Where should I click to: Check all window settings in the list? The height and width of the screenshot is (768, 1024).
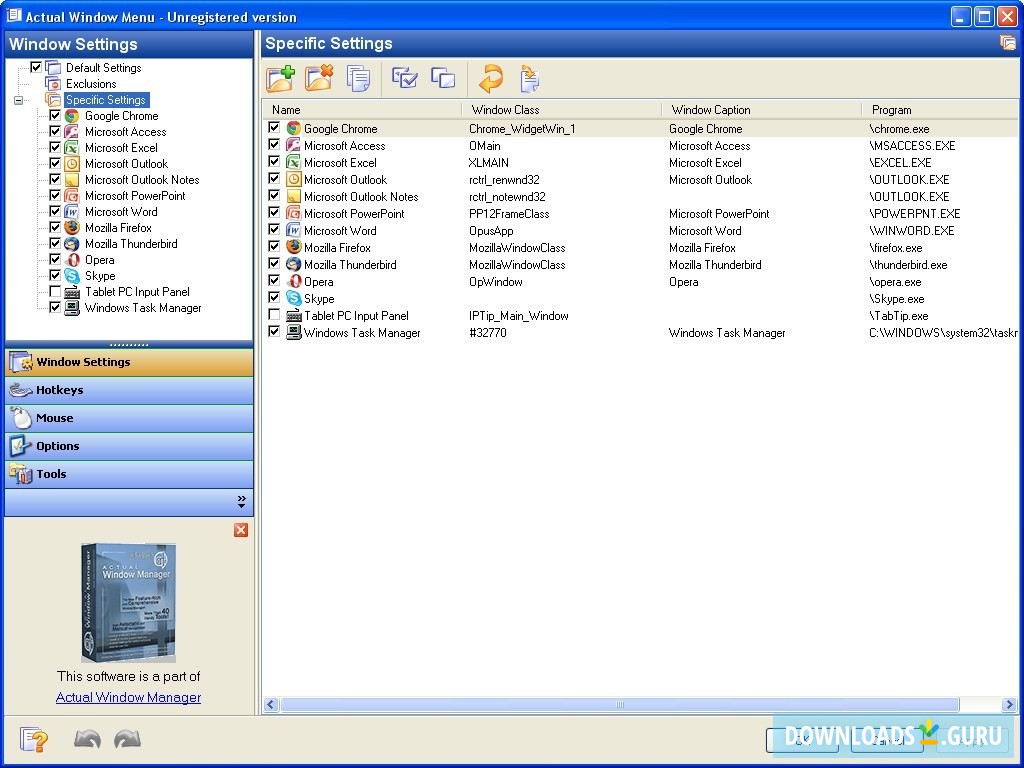tap(404, 79)
